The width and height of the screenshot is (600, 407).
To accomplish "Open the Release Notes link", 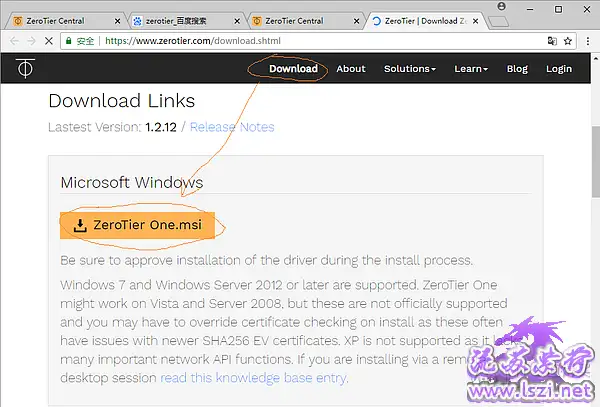I will point(232,127).
